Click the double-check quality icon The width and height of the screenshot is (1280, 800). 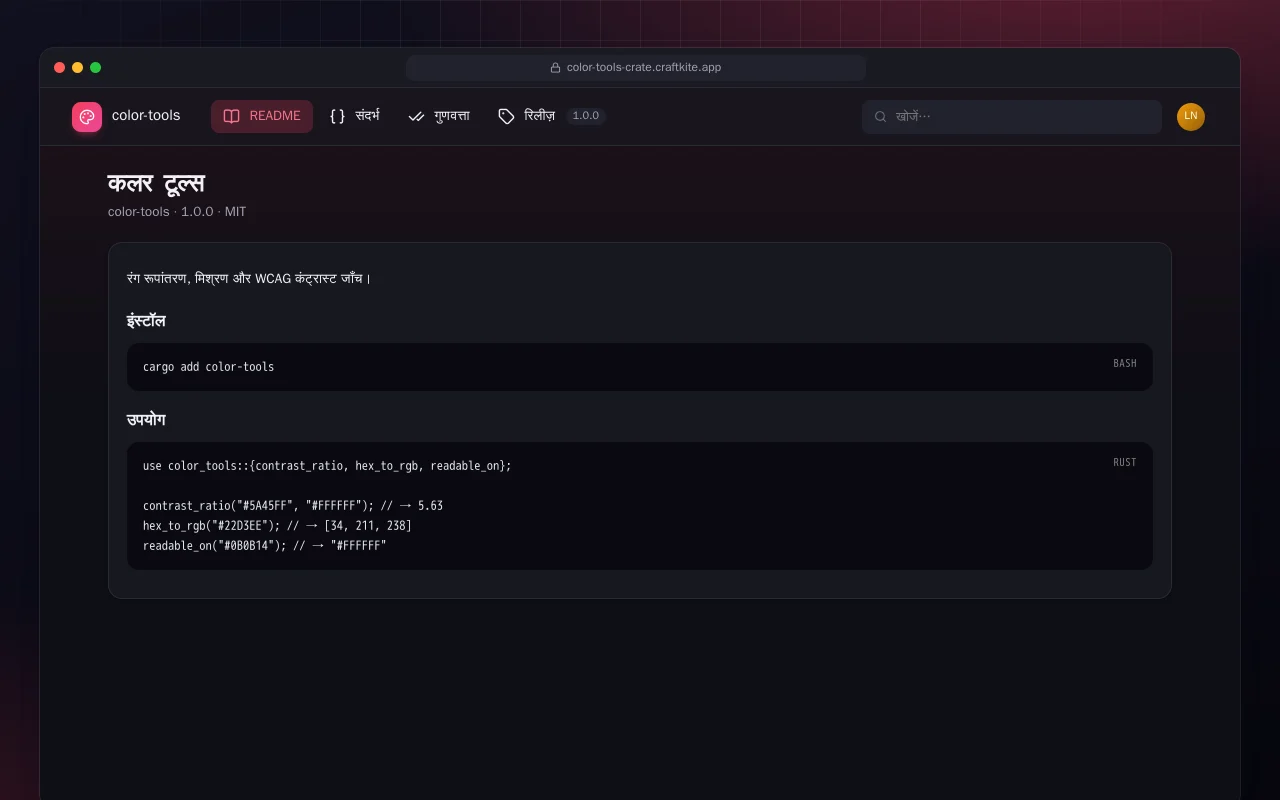417,116
